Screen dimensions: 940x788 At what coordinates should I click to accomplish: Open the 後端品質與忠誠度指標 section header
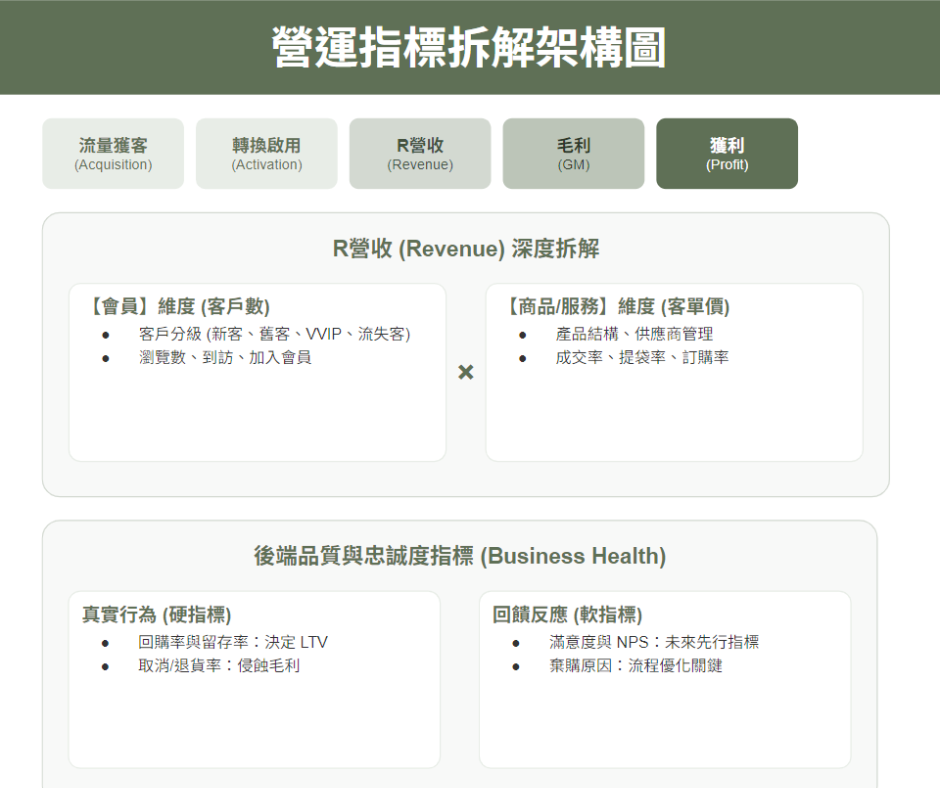(x=470, y=556)
